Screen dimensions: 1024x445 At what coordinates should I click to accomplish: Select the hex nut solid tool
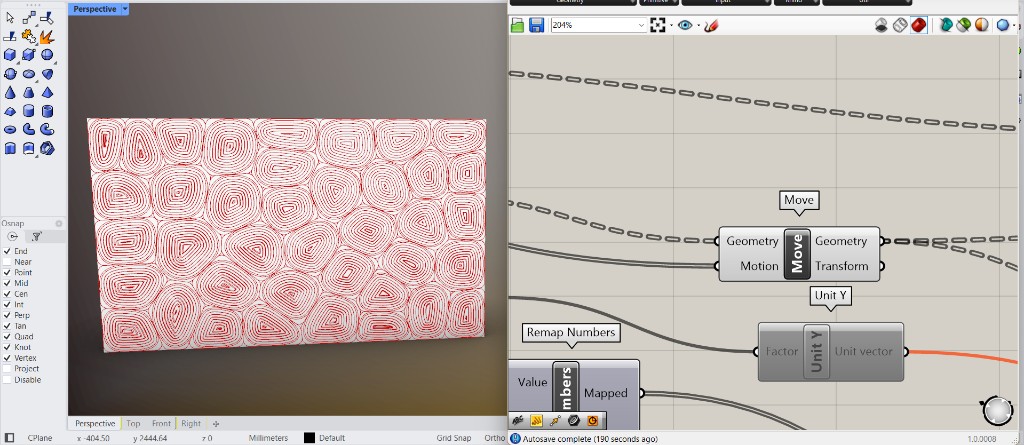pyautogui.click(x=47, y=148)
